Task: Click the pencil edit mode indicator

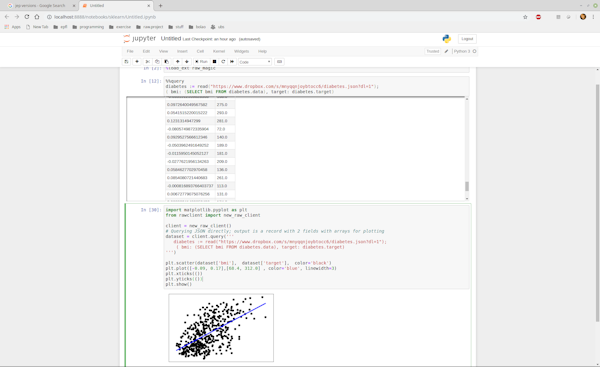Action: (446, 51)
